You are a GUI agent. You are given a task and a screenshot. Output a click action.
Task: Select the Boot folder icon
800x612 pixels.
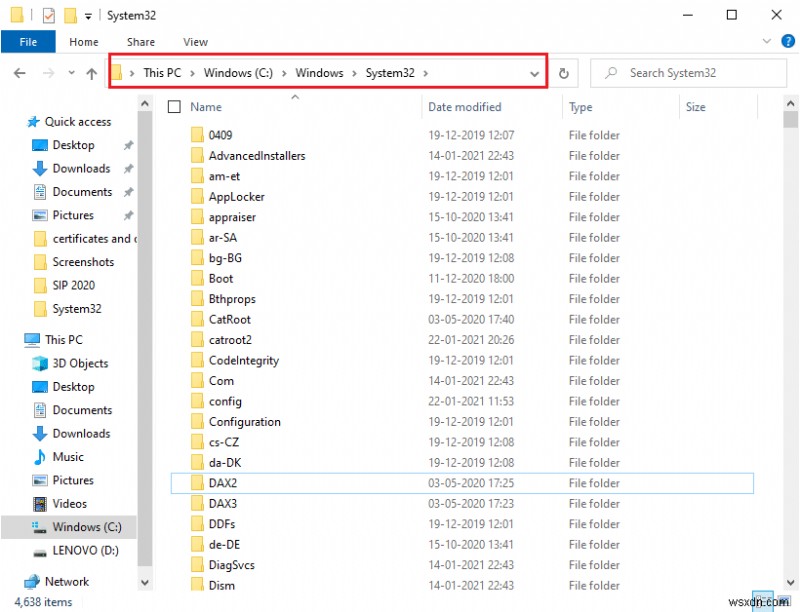click(x=197, y=278)
